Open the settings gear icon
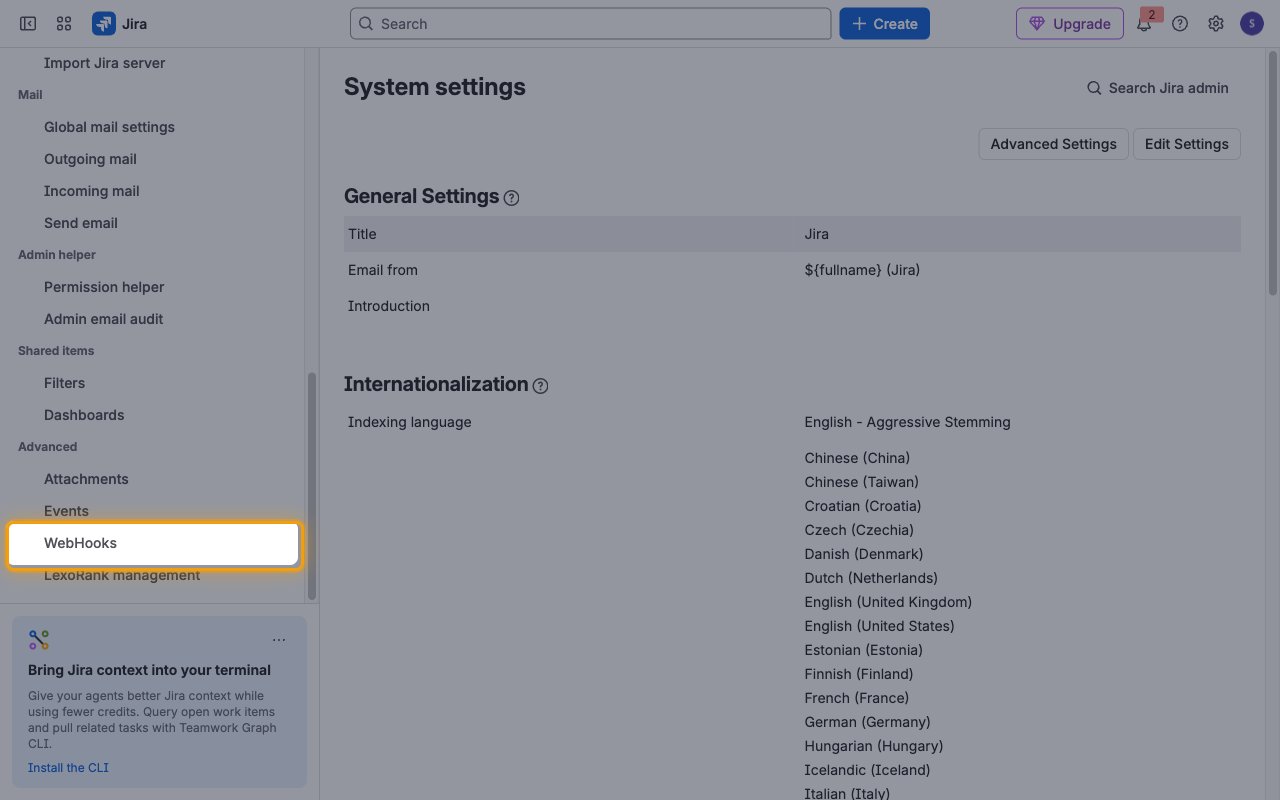This screenshot has width=1280, height=800. coord(1216,24)
